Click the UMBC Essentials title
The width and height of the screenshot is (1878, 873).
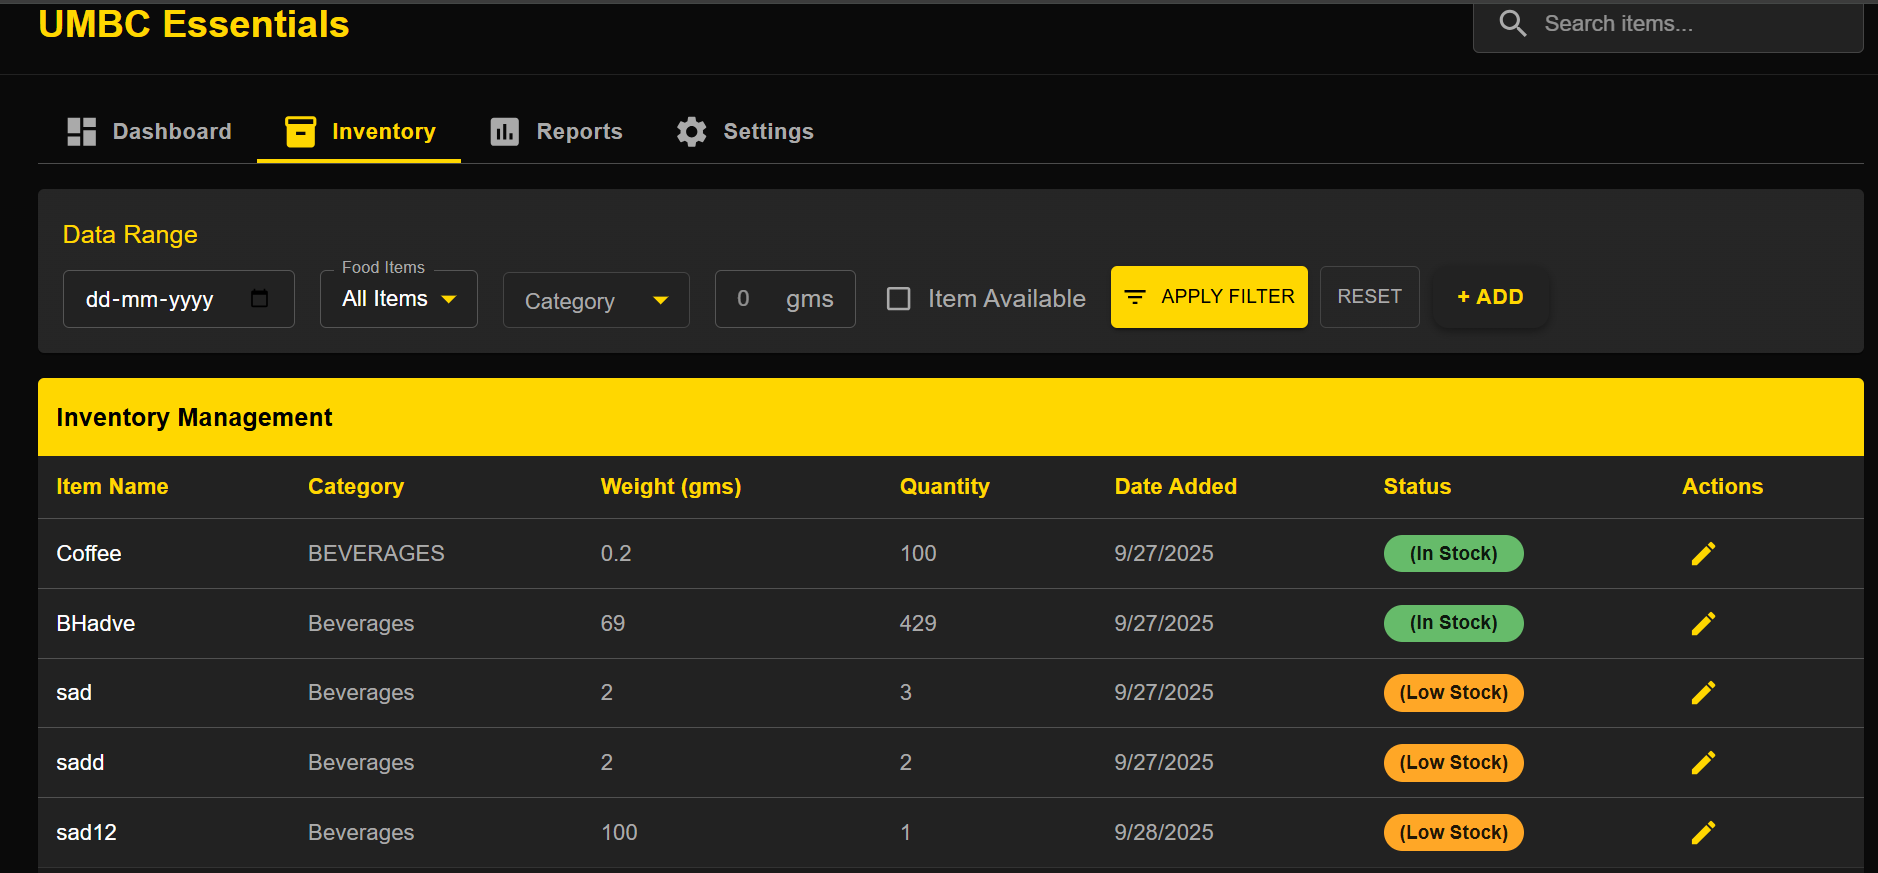click(194, 24)
